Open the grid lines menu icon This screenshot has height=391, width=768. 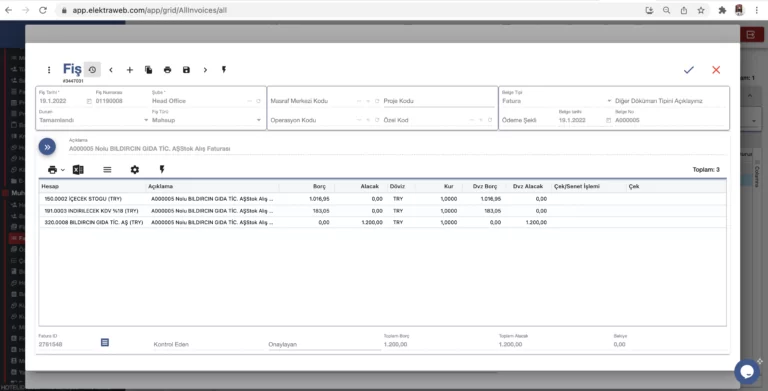107,170
